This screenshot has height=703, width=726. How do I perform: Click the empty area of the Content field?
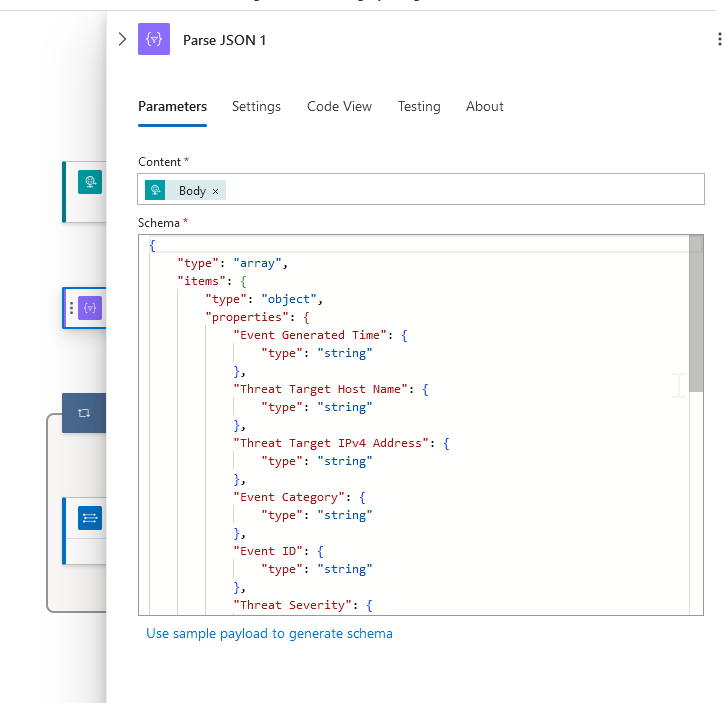pyautogui.click(x=460, y=190)
